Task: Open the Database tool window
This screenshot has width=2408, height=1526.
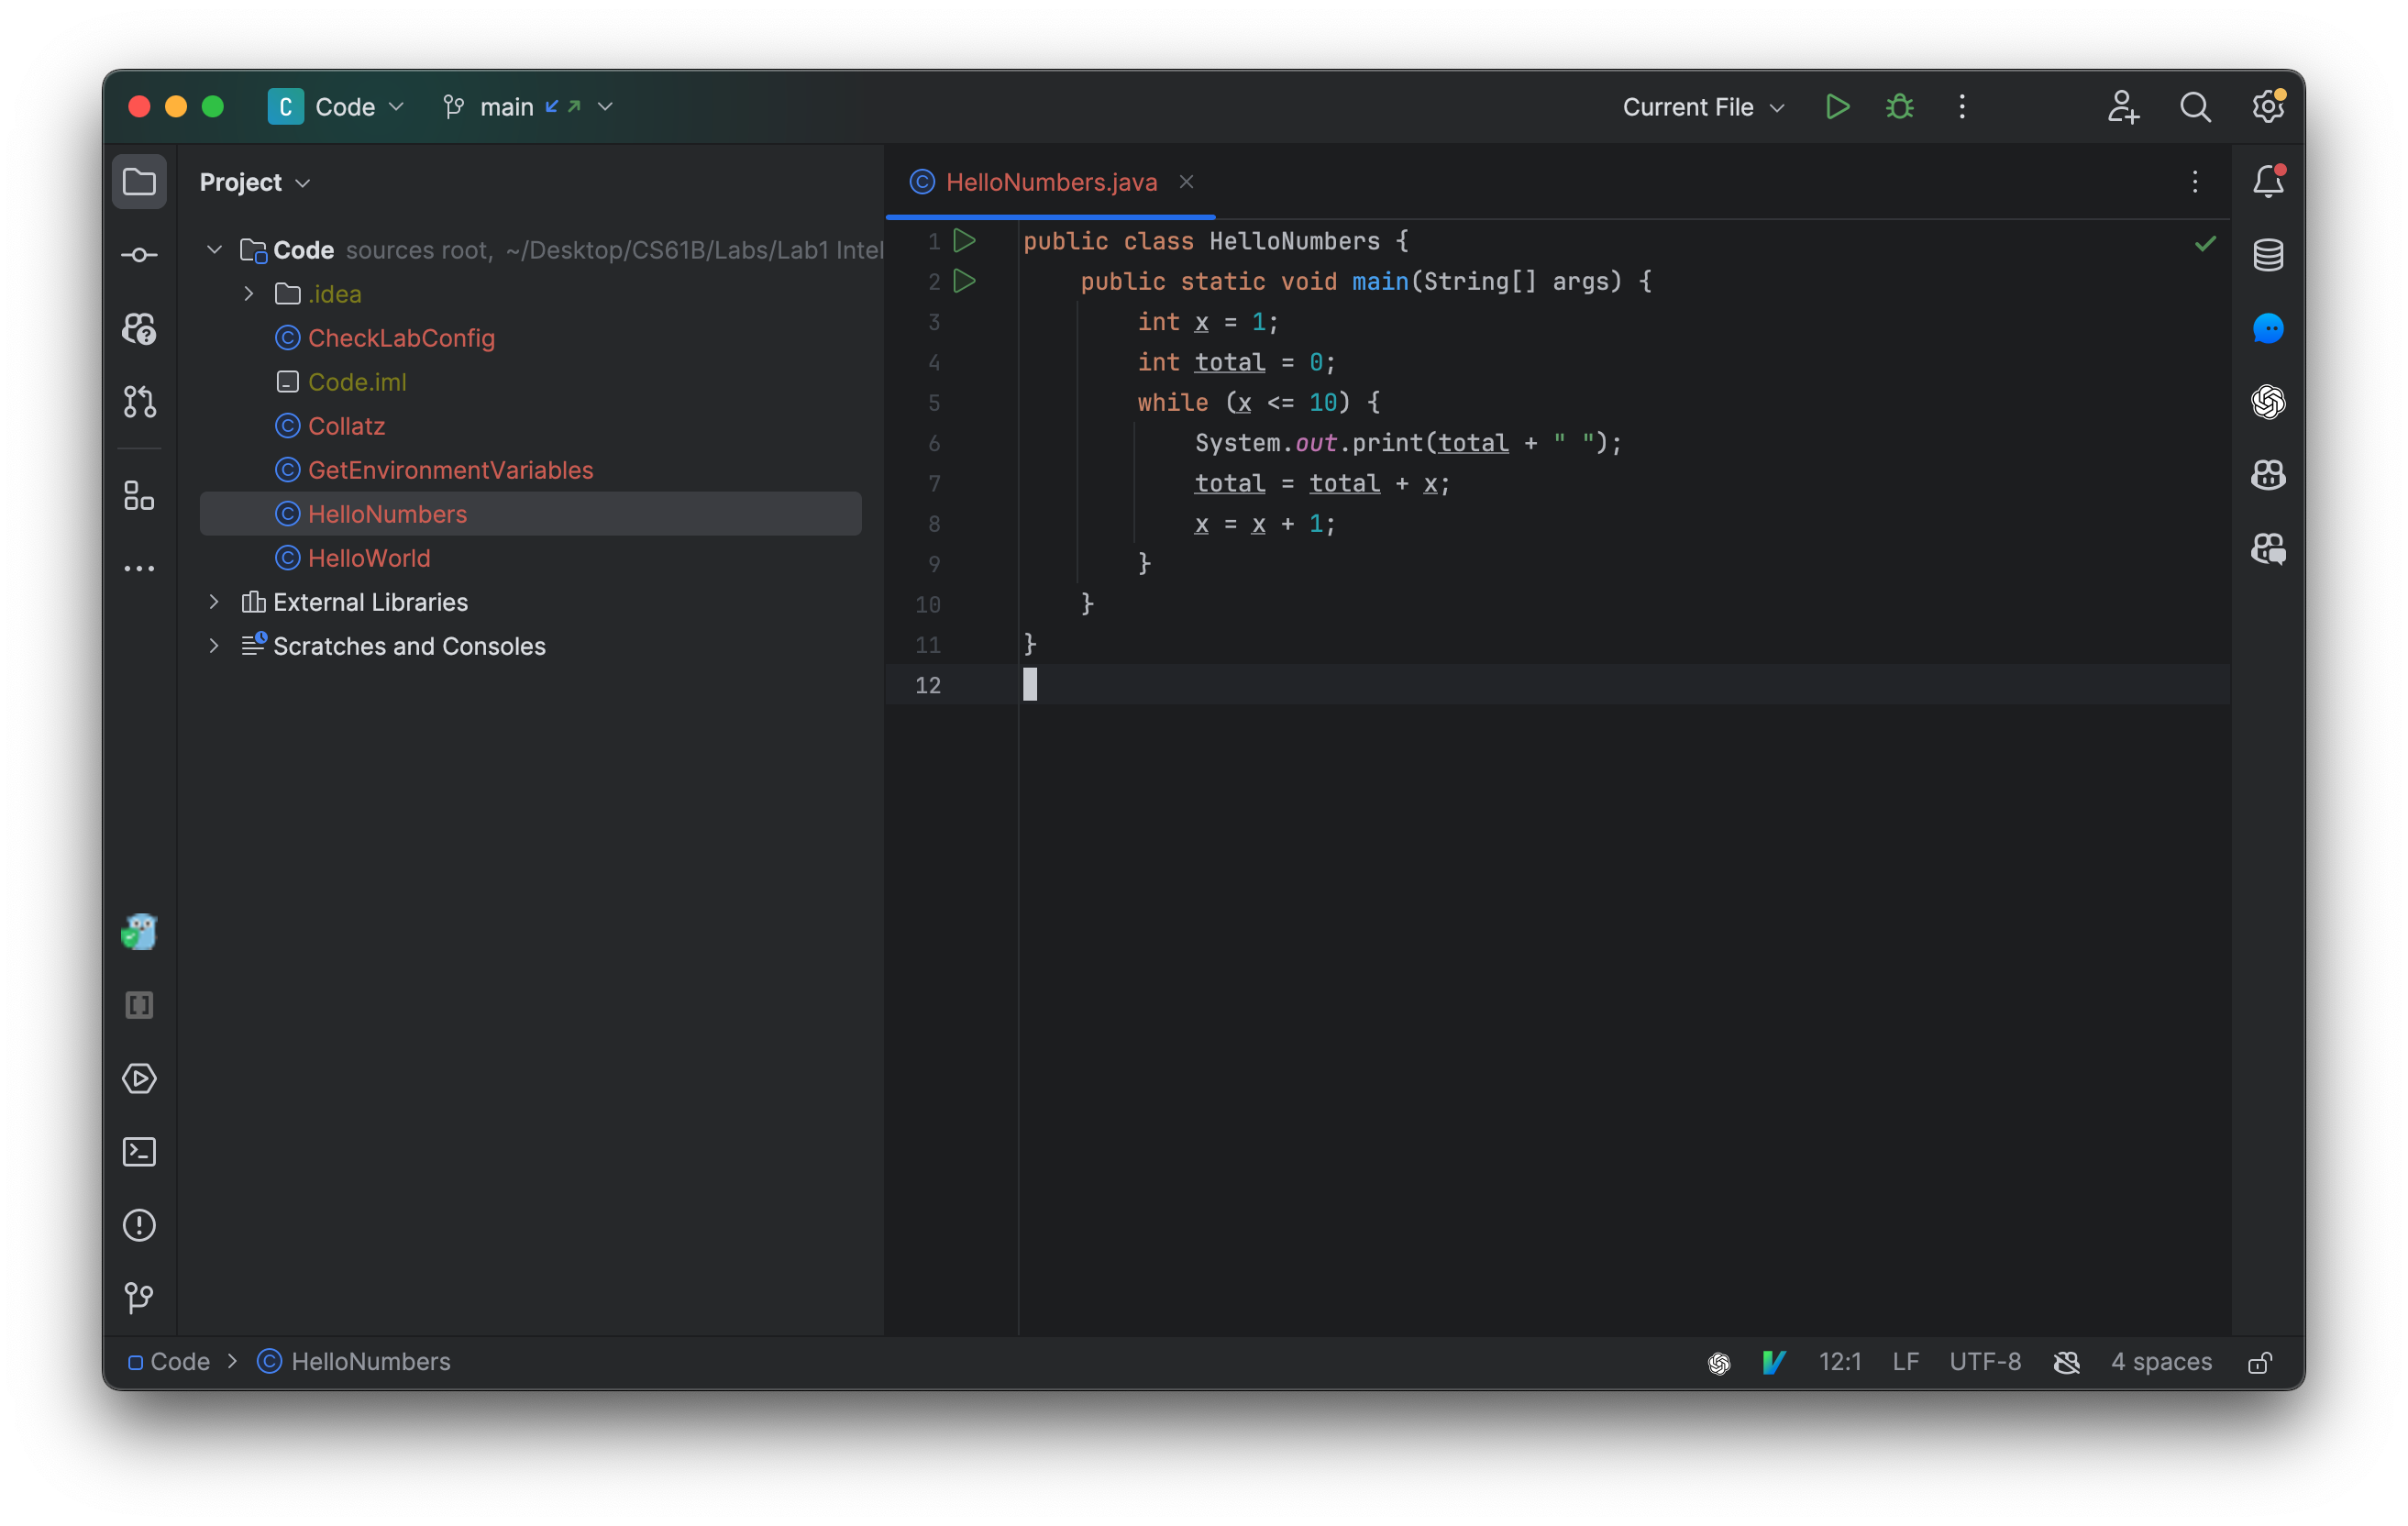Action: pos(2268,255)
